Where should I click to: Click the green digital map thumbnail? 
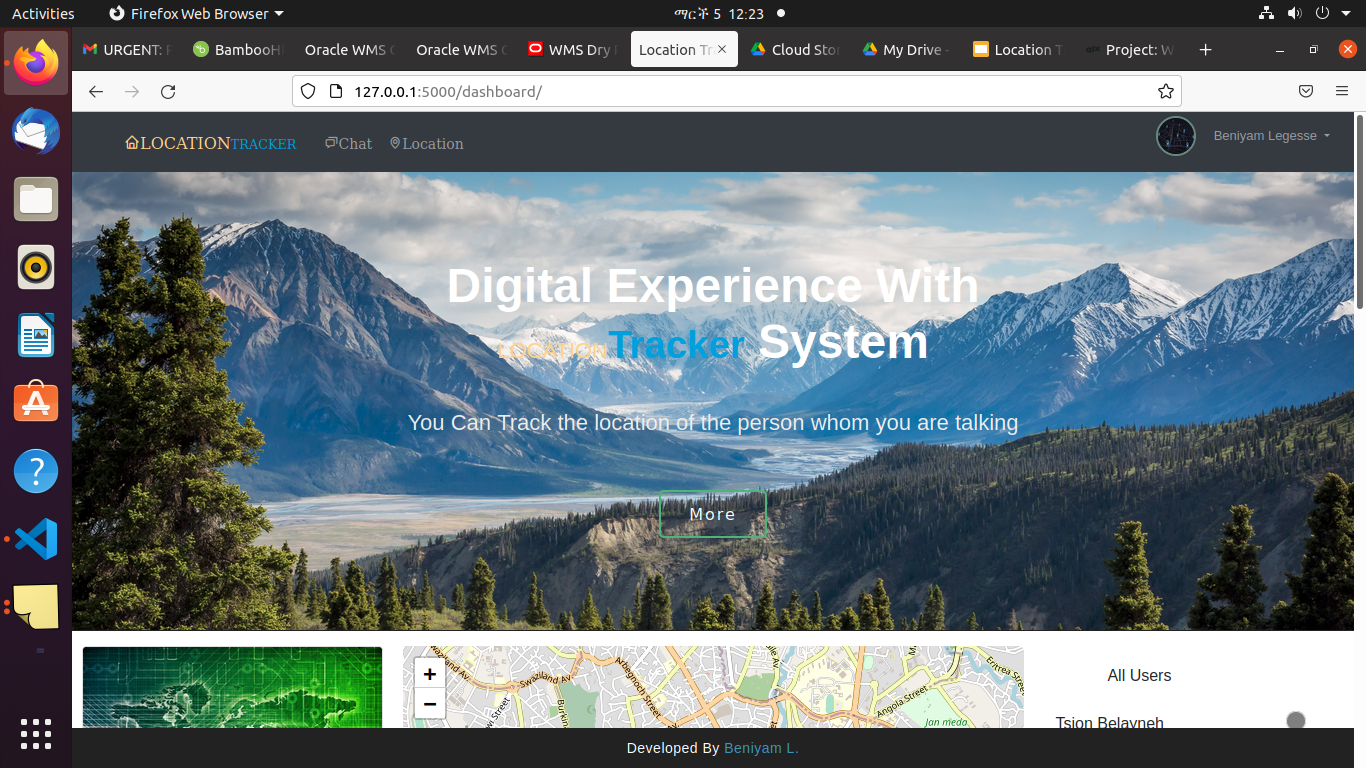coord(232,687)
